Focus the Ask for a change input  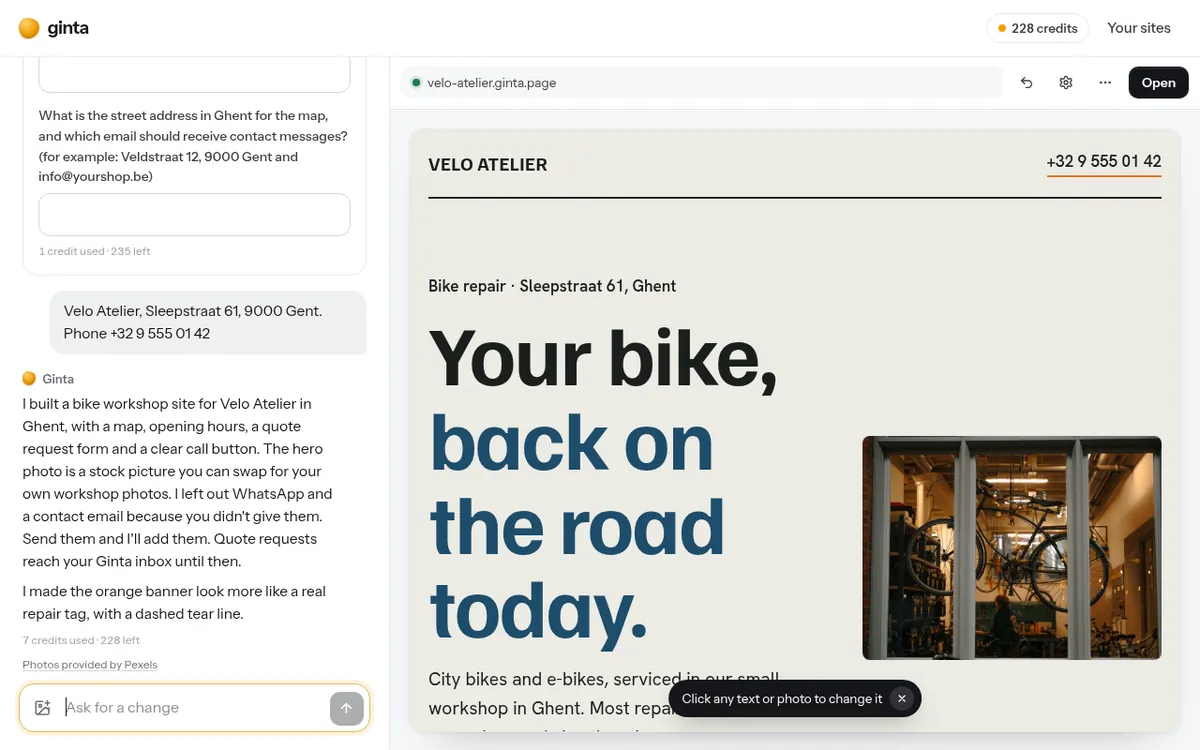(x=192, y=708)
